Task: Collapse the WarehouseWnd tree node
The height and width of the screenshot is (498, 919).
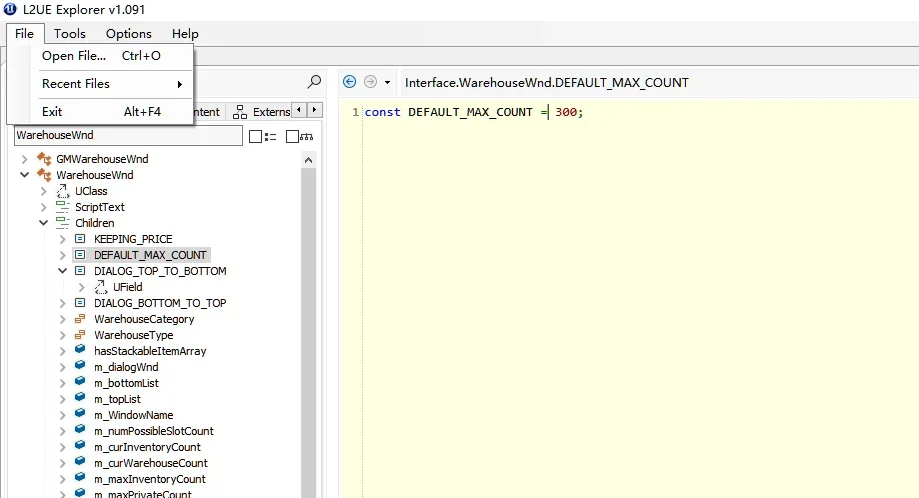Action: (x=25, y=175)
